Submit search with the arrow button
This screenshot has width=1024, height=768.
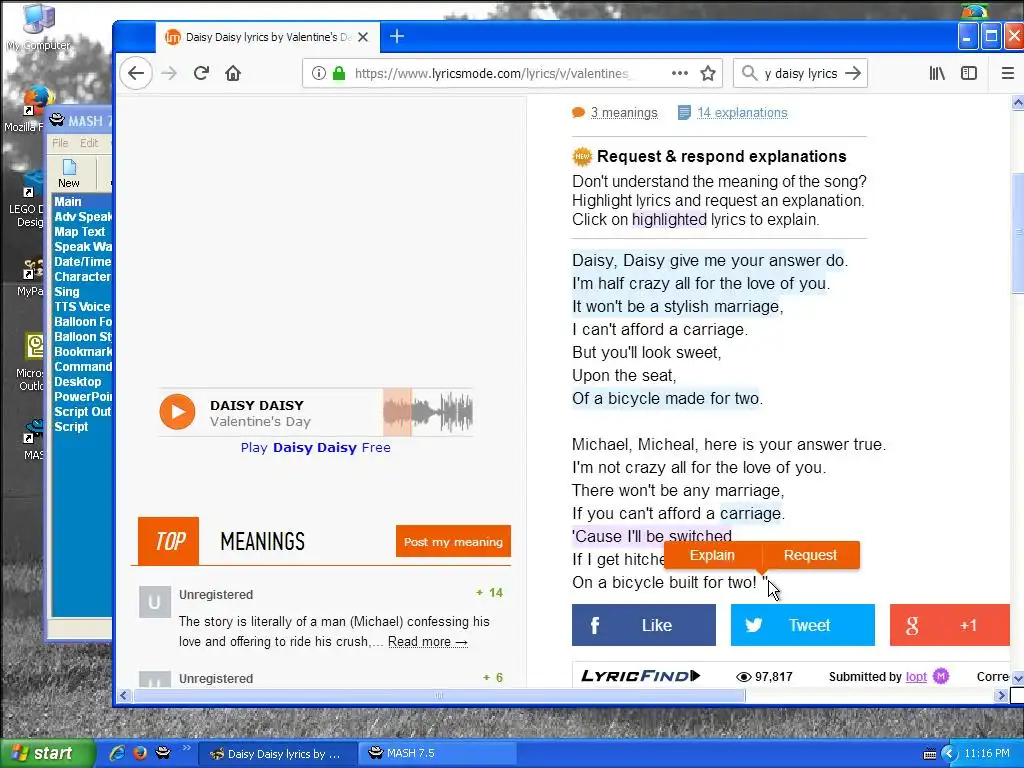(853, 73)
